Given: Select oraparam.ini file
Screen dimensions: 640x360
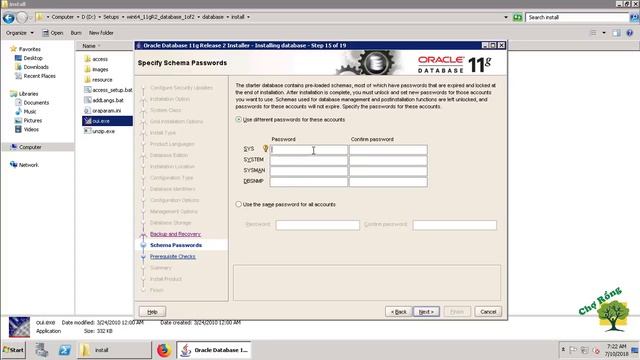Looking at the screenshot, I should [x=102, y=111].
